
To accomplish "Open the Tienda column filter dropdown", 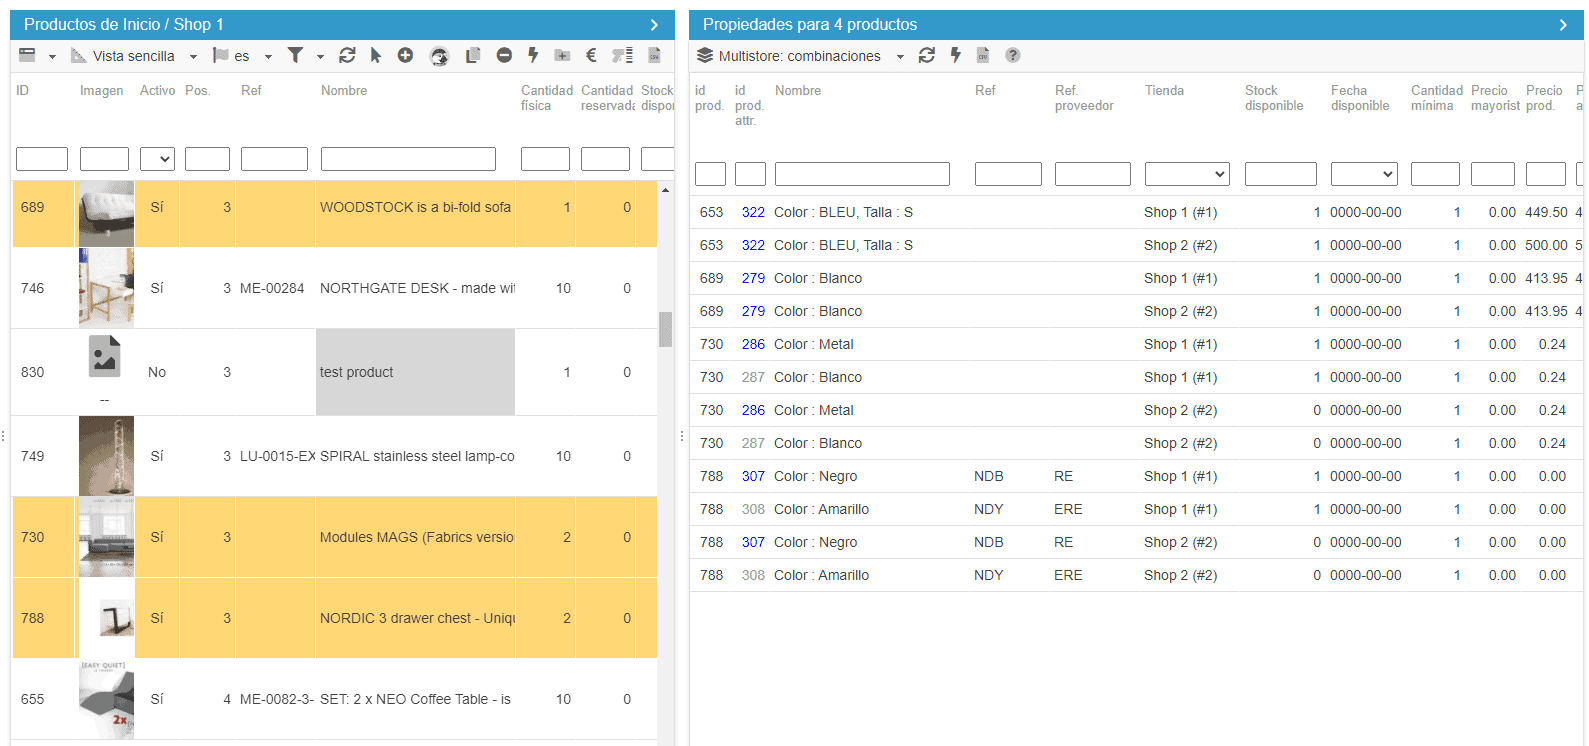I will (1186, 174).
